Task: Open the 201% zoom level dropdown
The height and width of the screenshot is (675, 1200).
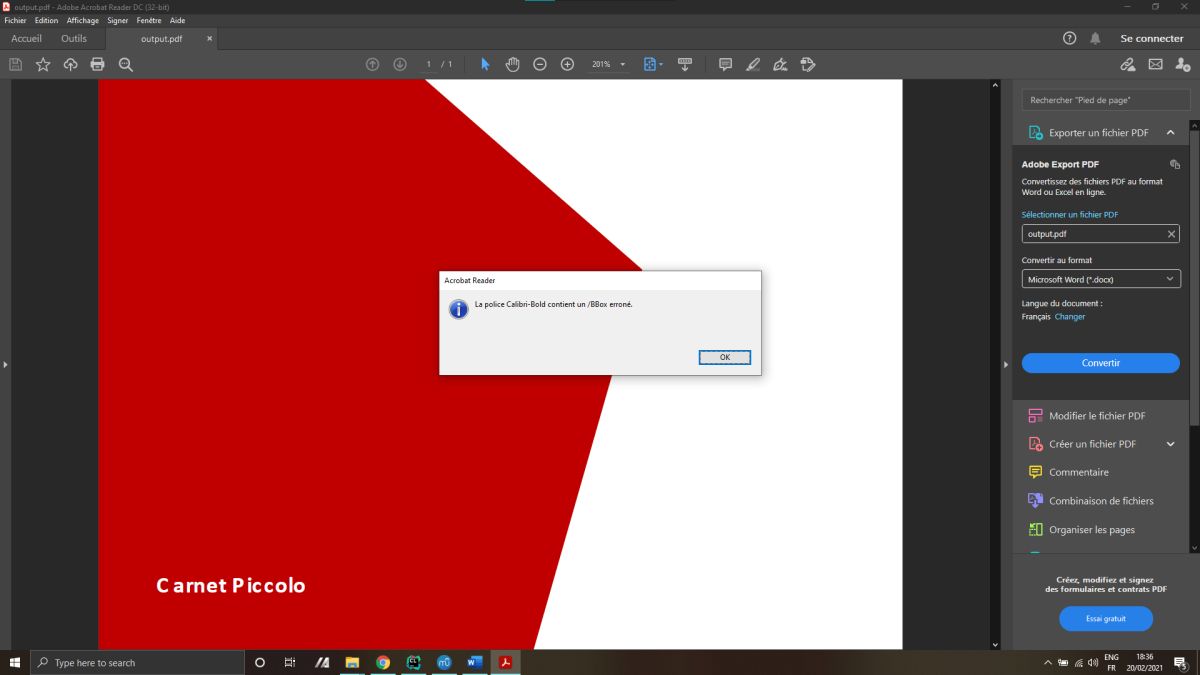Action: tap(609, 64)
